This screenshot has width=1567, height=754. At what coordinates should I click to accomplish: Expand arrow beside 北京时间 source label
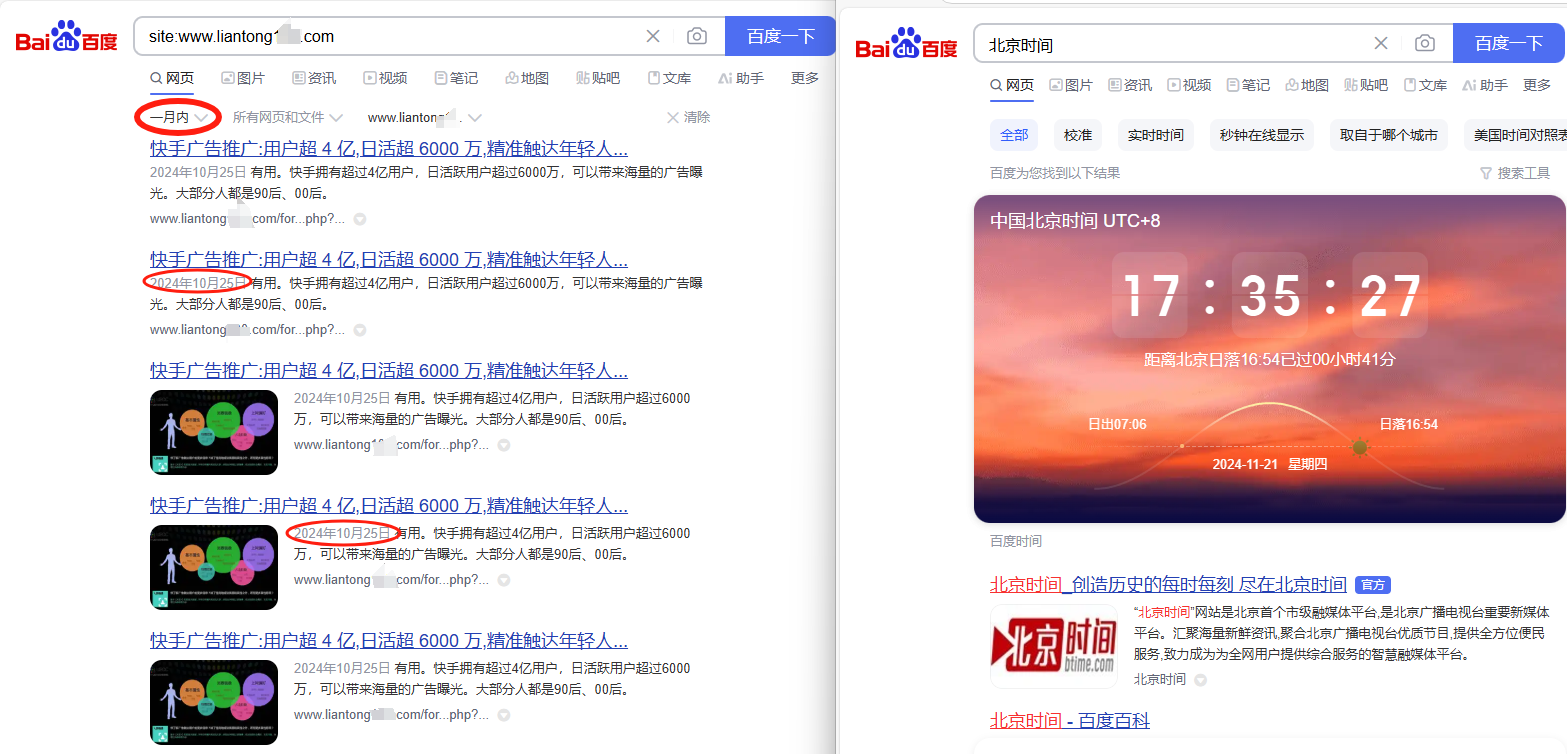1200,680
